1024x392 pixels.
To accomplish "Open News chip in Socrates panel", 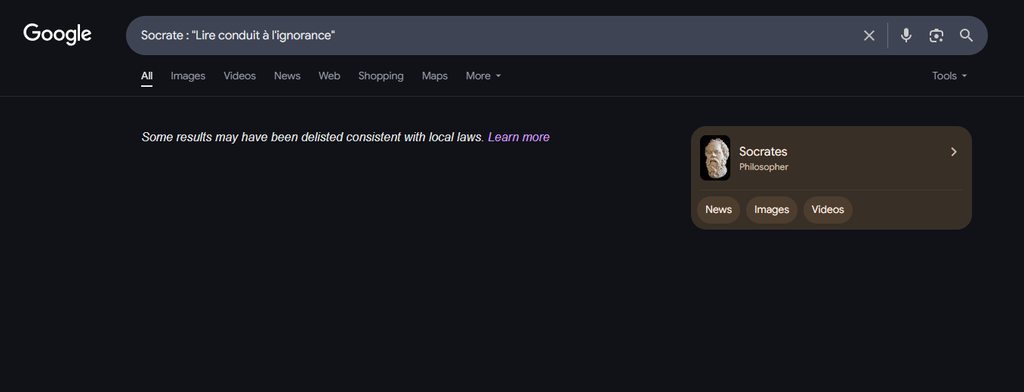I will coord(718,210).
